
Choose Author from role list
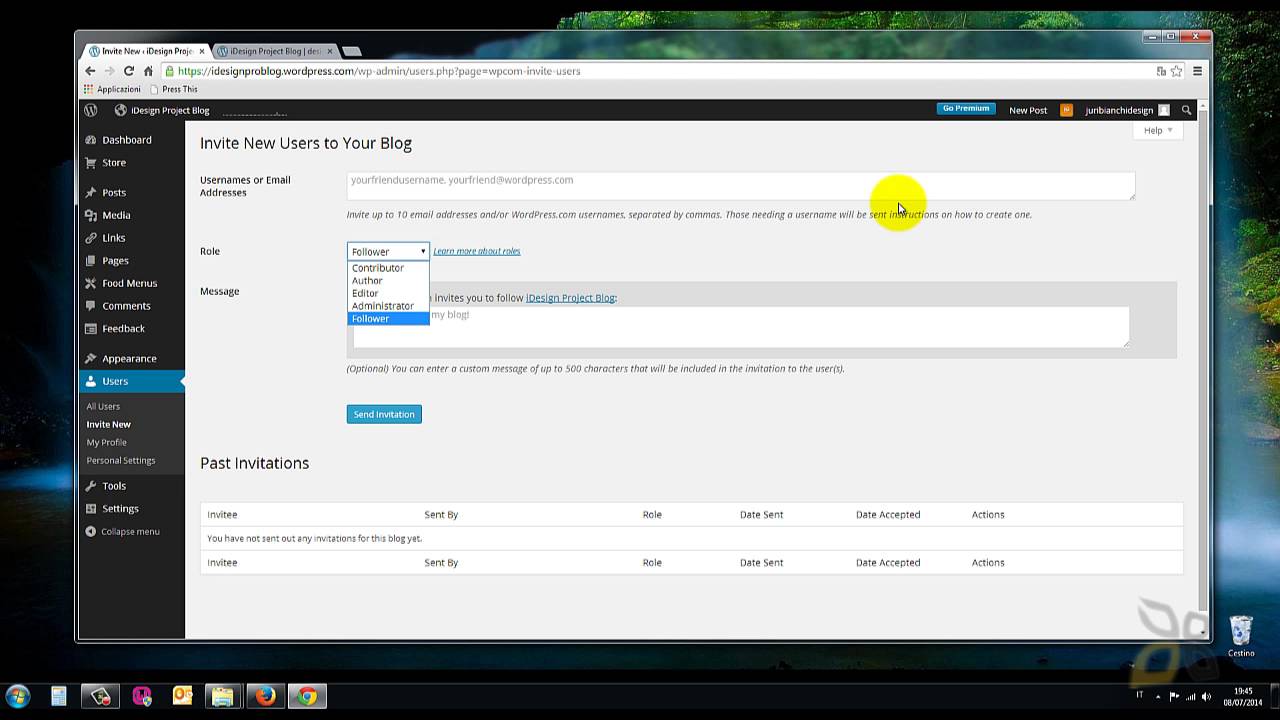pyautogui.click(x=388, y=281)
